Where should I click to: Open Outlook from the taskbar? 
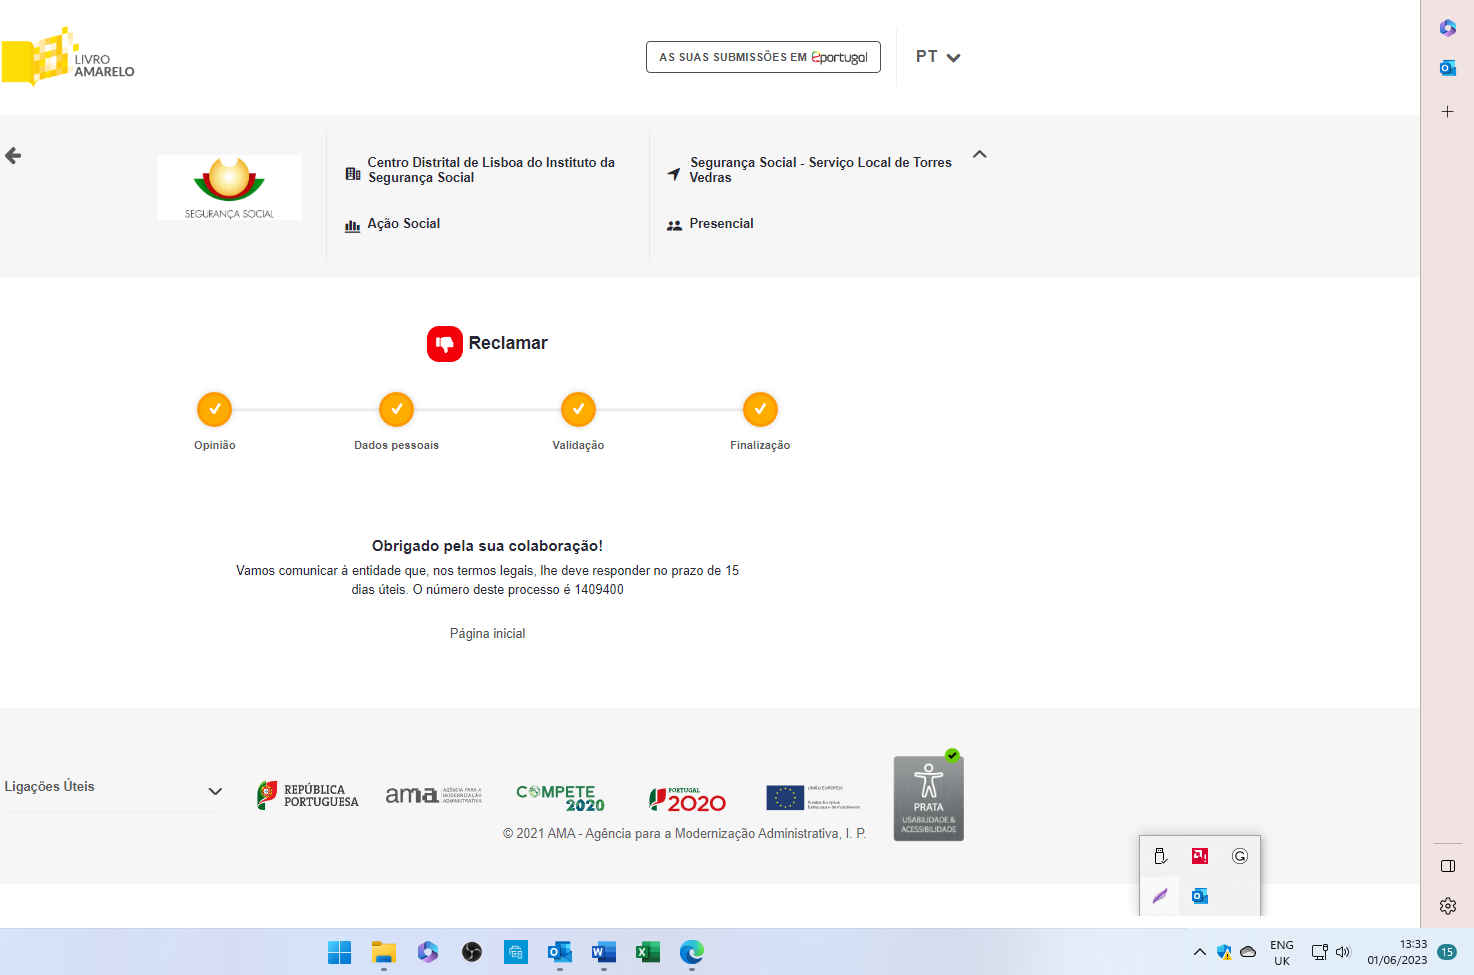tap(560, 952)
